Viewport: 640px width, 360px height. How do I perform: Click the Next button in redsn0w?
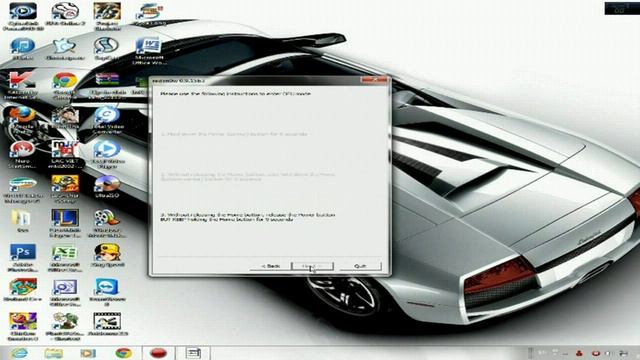(x=313, y=266)
